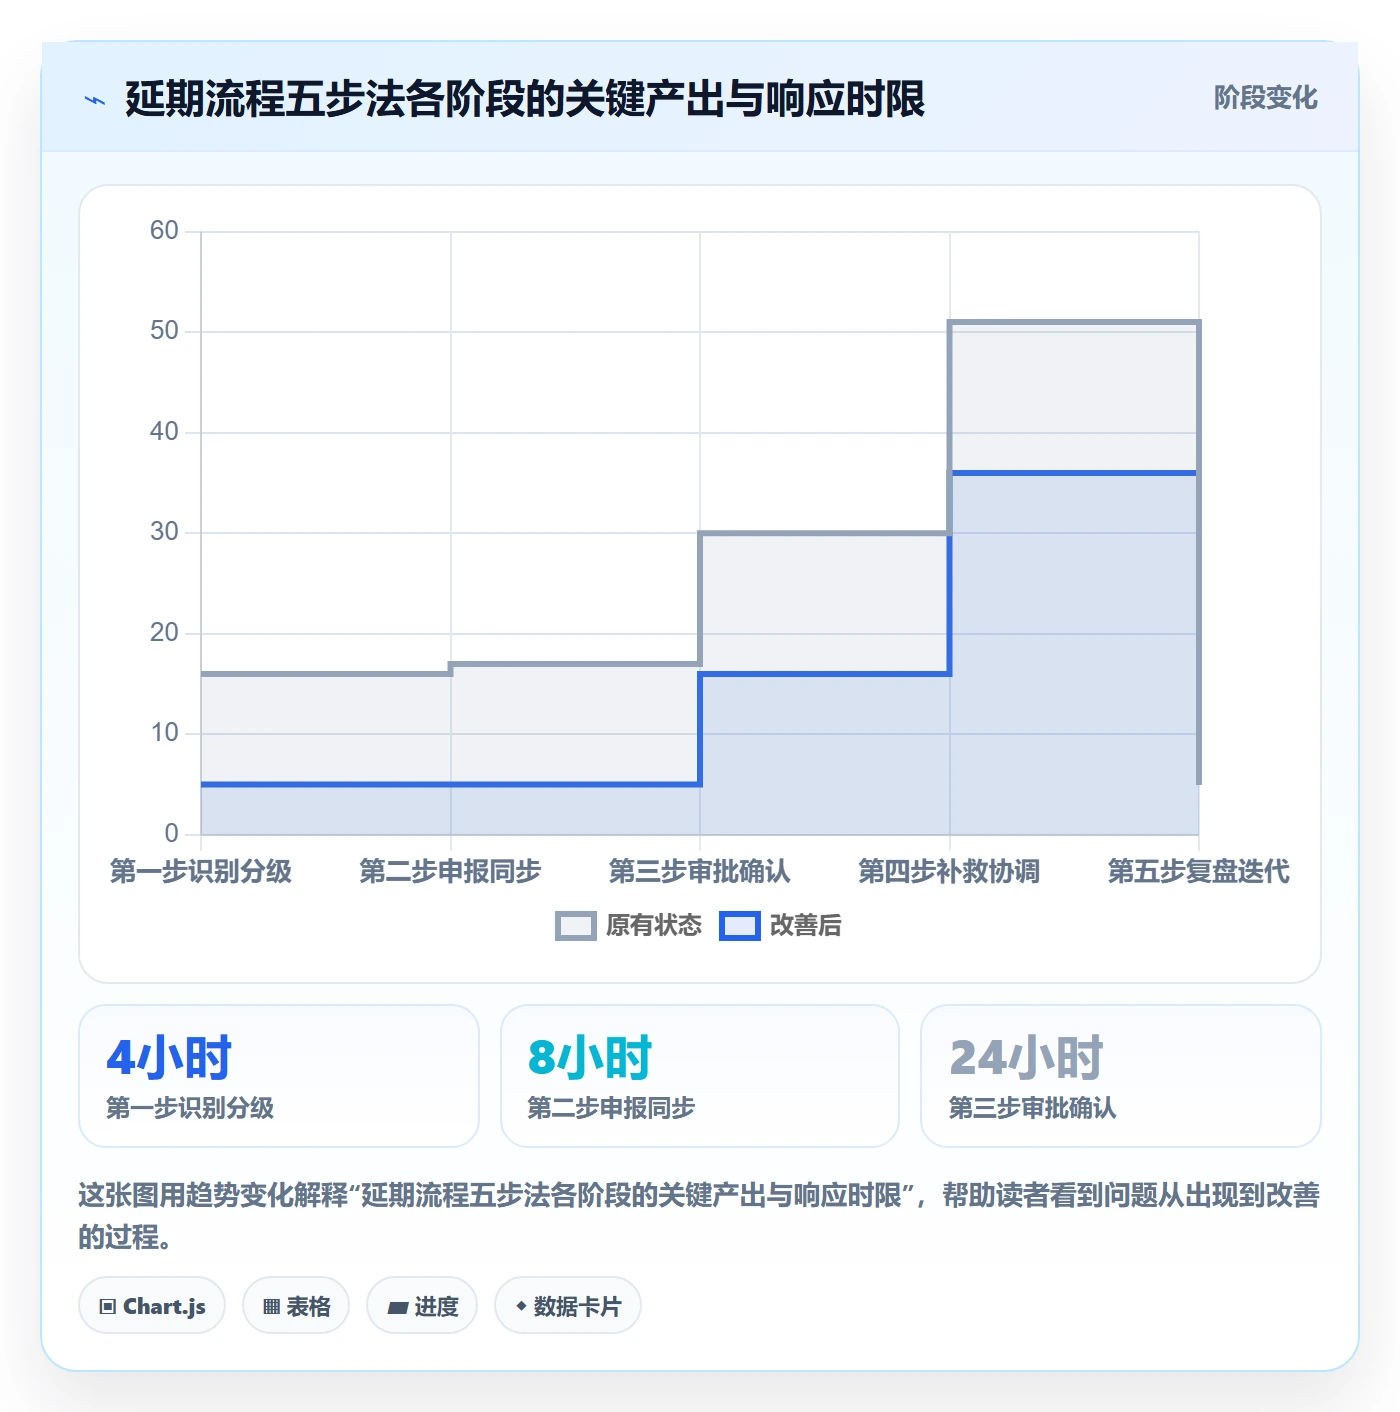Image resolution: width=1400 pixels, height=1412 pixels.
Task: Click the 第一步识别分级 axis label
Action: pos(201,871)
